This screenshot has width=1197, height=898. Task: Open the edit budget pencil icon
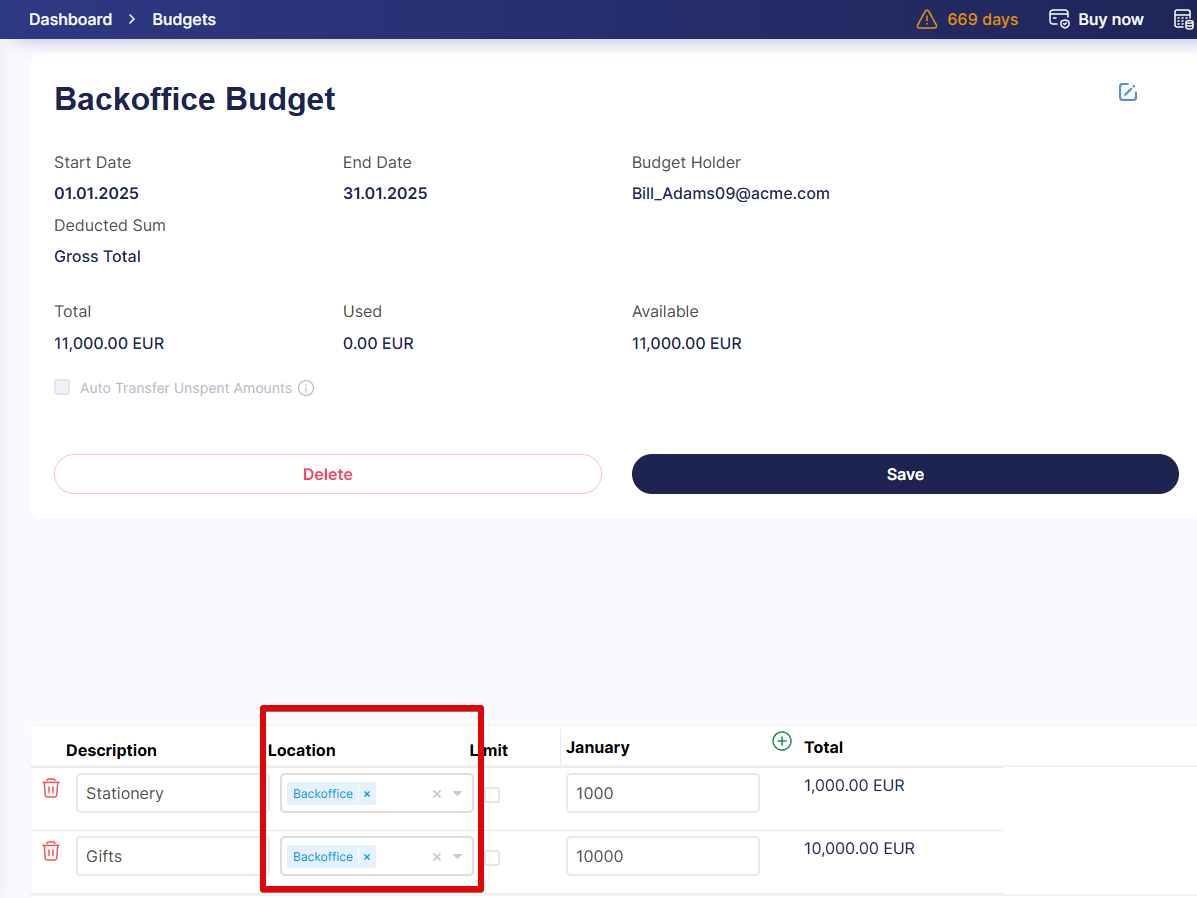[x=1128, y=92]
